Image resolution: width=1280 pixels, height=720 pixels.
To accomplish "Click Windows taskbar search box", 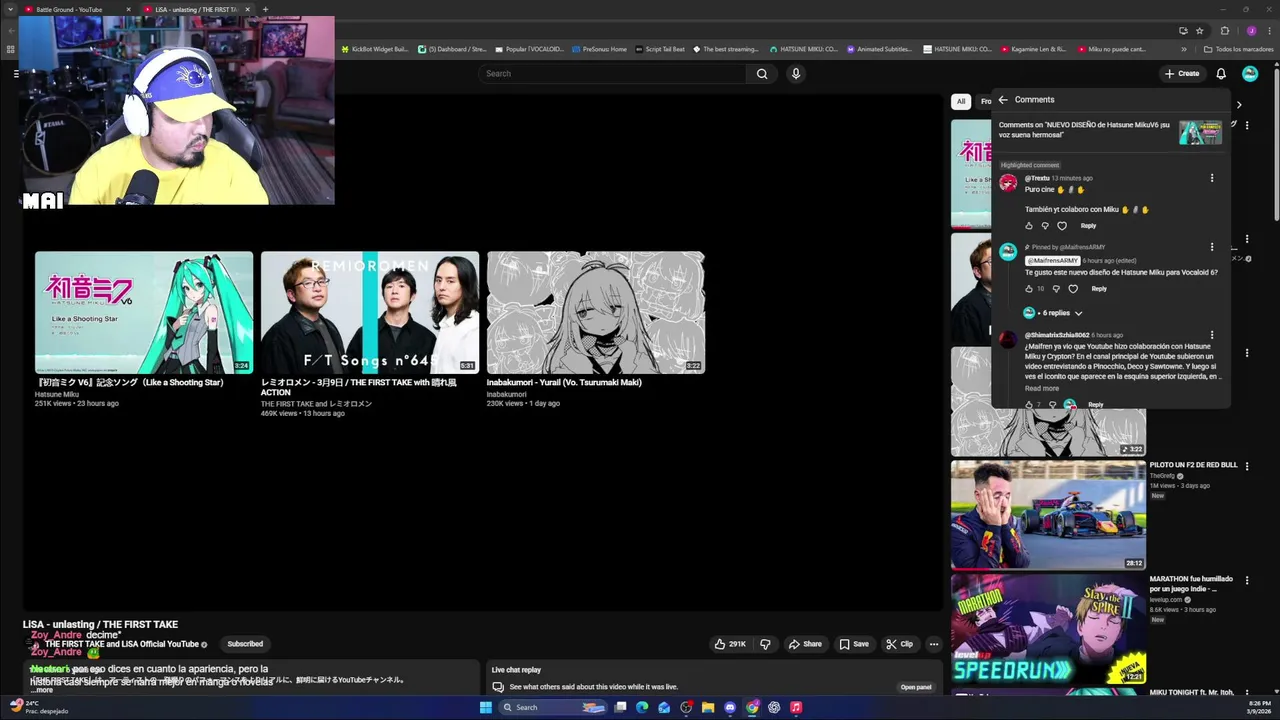I will [553, 707].
